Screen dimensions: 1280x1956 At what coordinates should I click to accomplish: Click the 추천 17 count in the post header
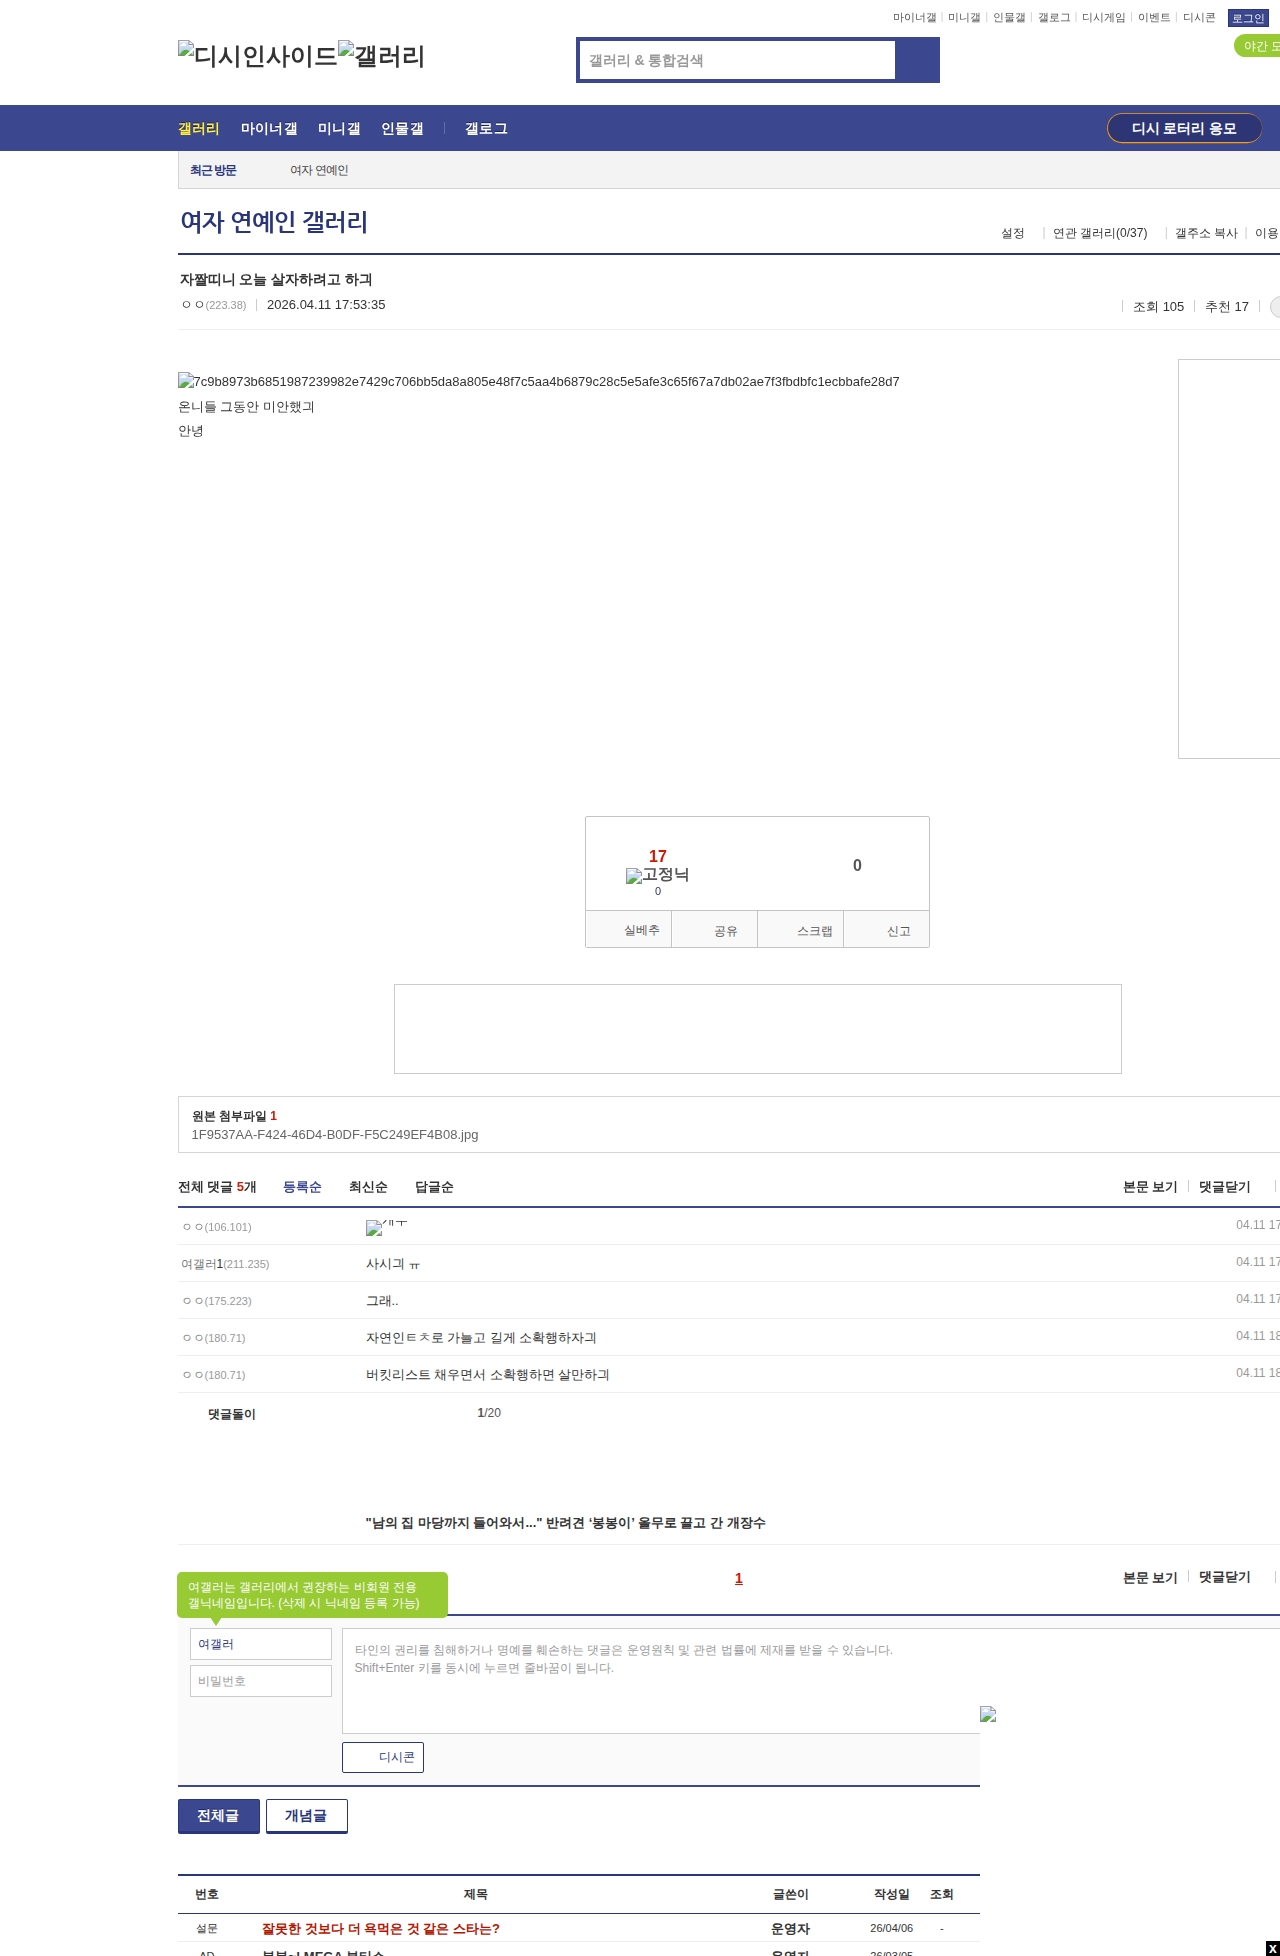click(x=1227, y=307)
